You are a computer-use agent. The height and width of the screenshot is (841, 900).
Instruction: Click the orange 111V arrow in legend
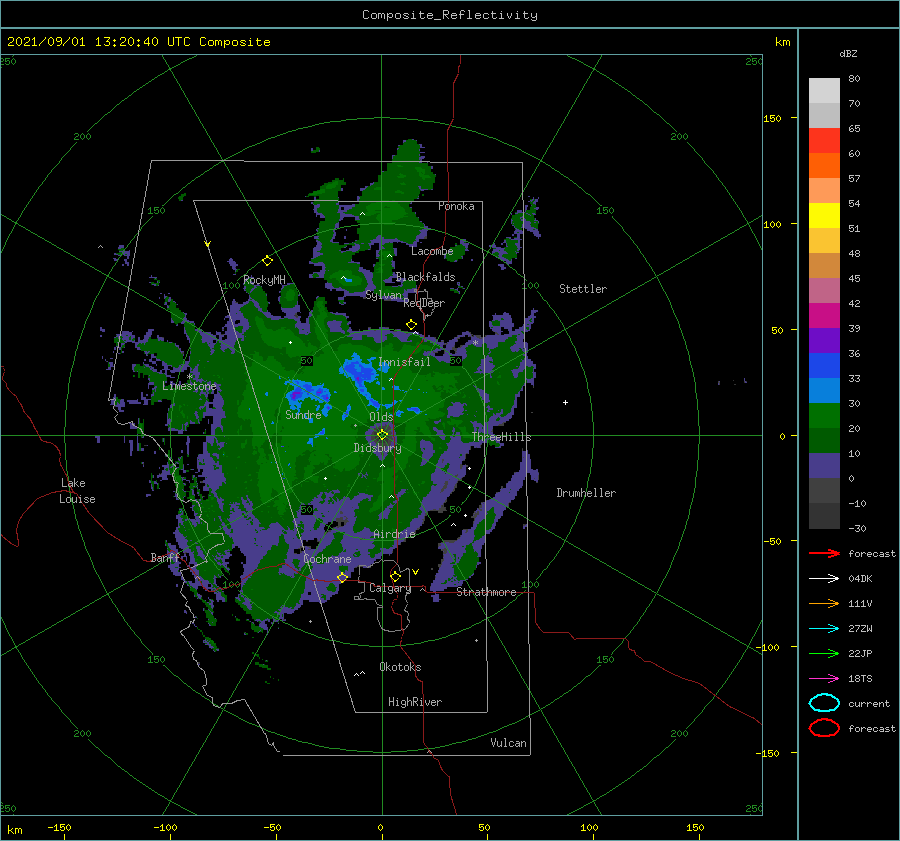(824, 603)
